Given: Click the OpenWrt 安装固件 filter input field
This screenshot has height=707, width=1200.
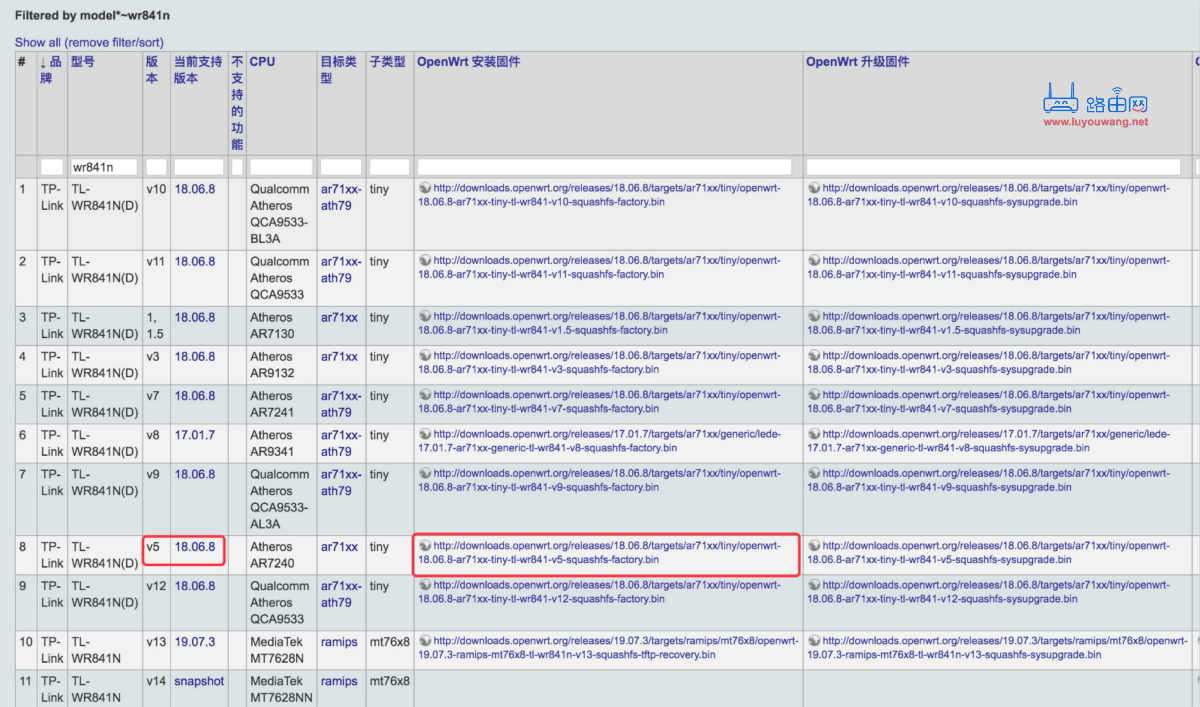Looking at the screenshot, I should pos(605,167).
